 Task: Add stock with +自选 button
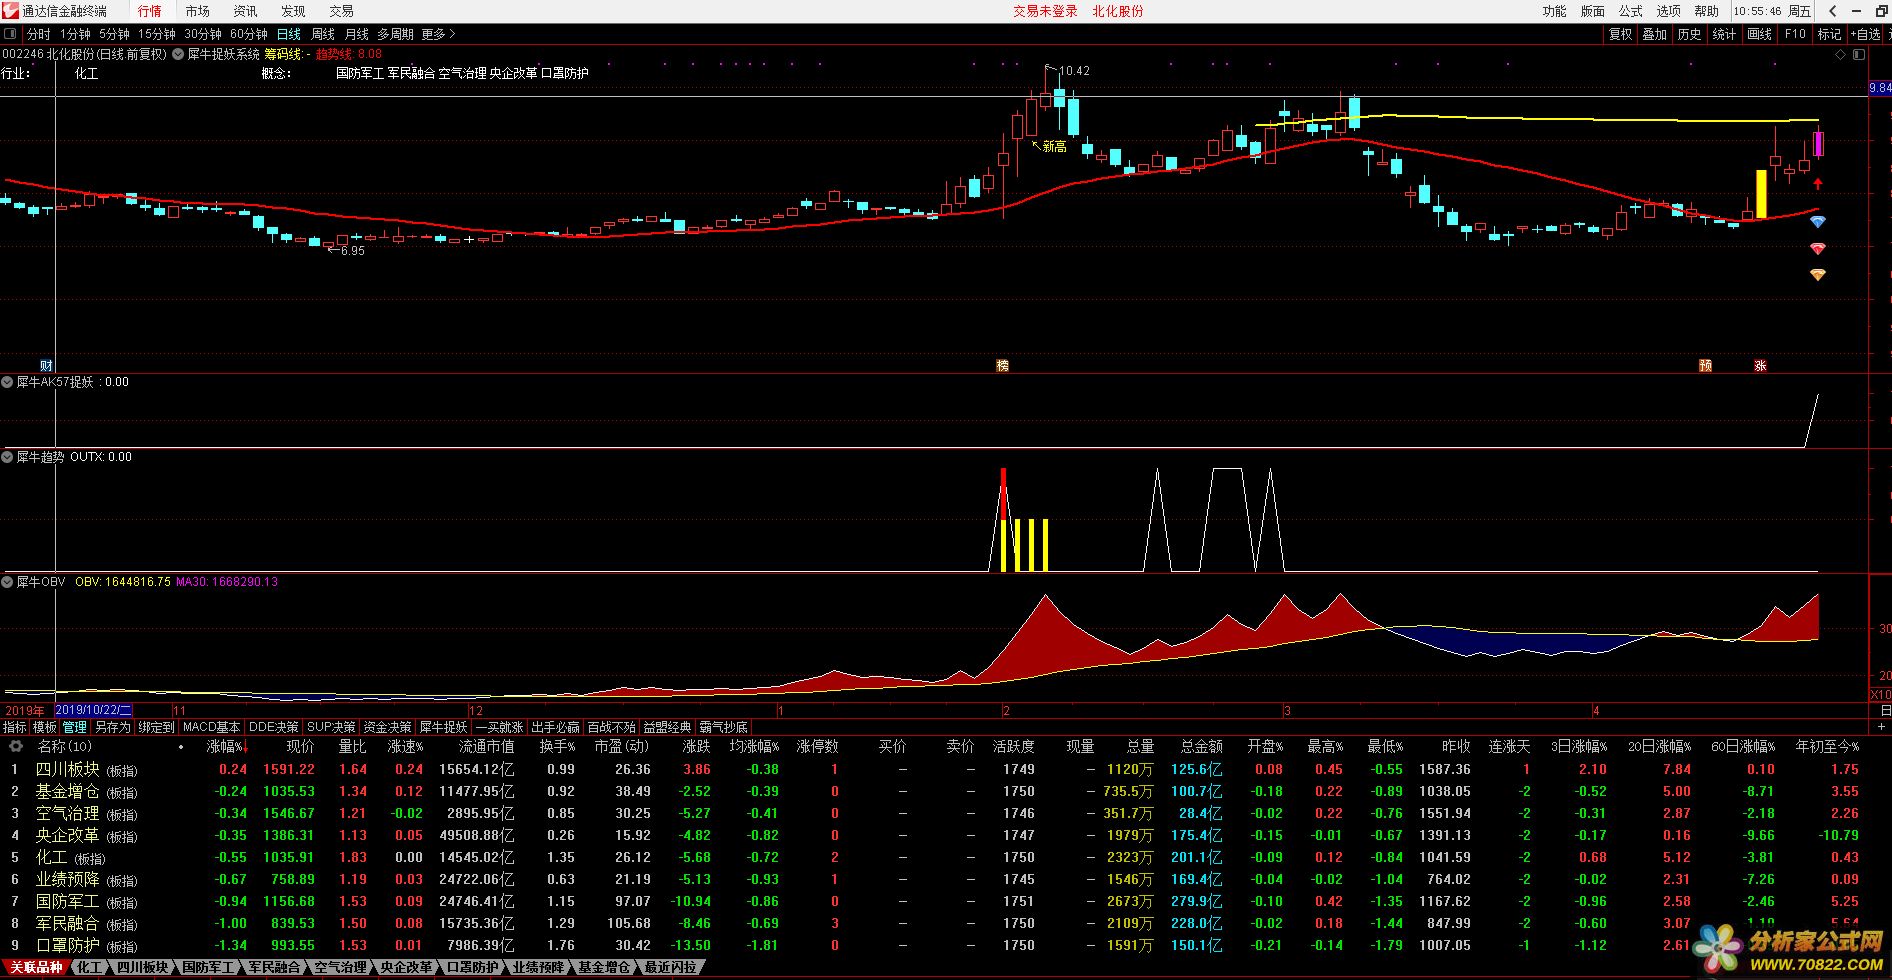(x=1865, y=34)
